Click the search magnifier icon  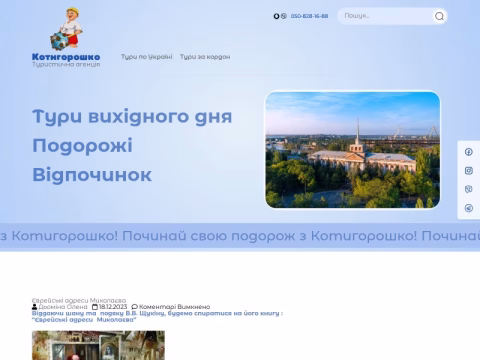pyautogui.click(x=439, y=16)
